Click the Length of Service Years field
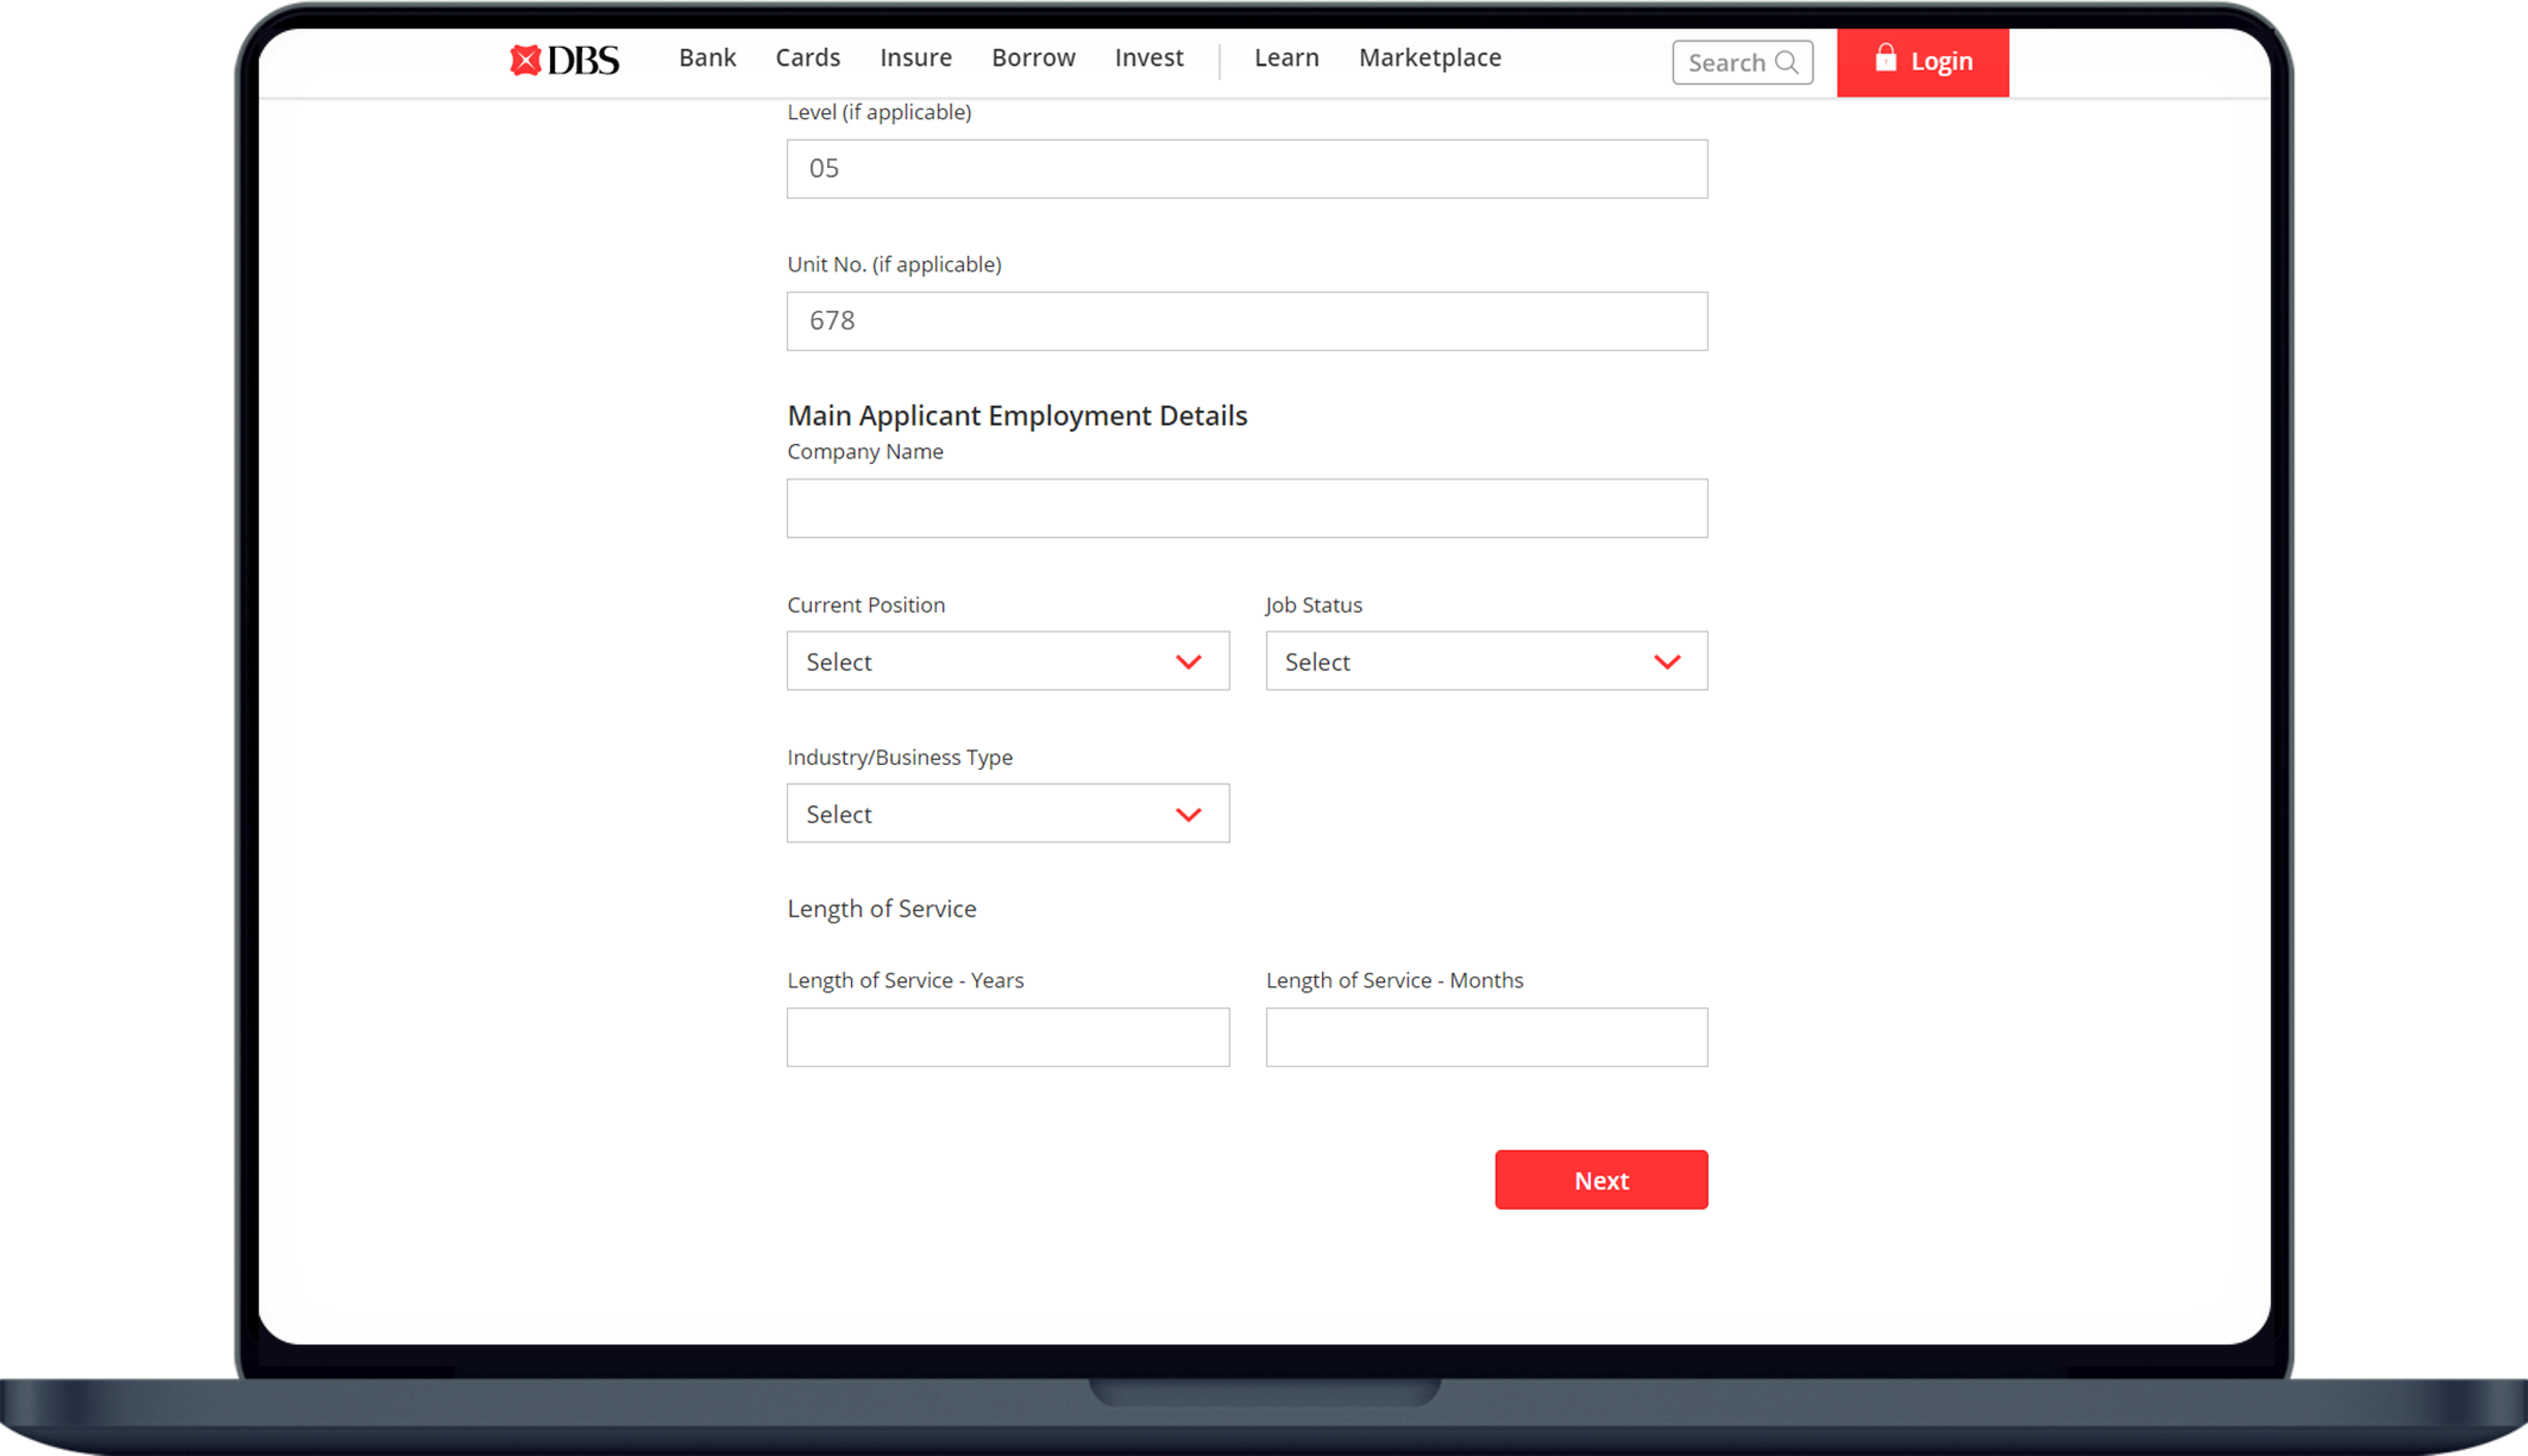Viewport: 2528px width, 1456px height. pos(1007,1037)
